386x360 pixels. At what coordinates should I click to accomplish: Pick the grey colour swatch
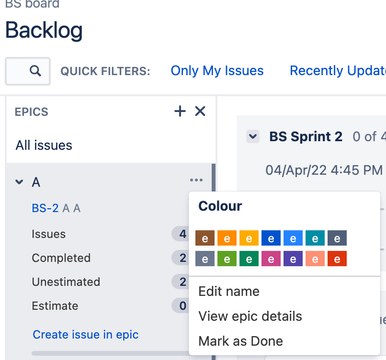tap(205, 258)
